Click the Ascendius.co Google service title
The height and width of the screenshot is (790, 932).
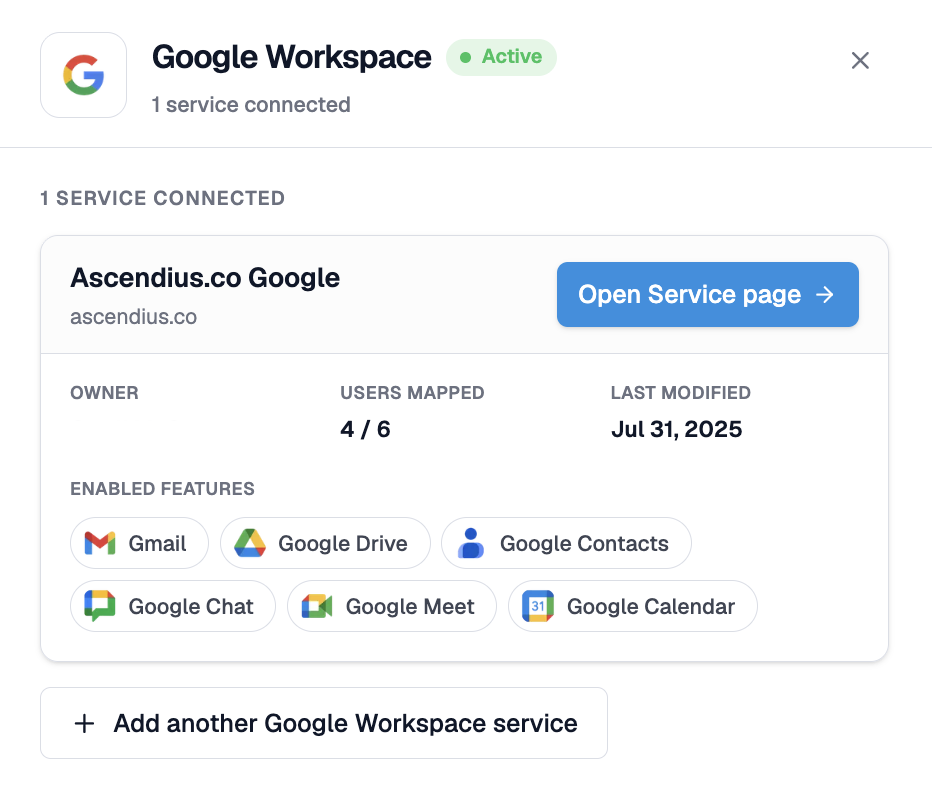point(205,278)
